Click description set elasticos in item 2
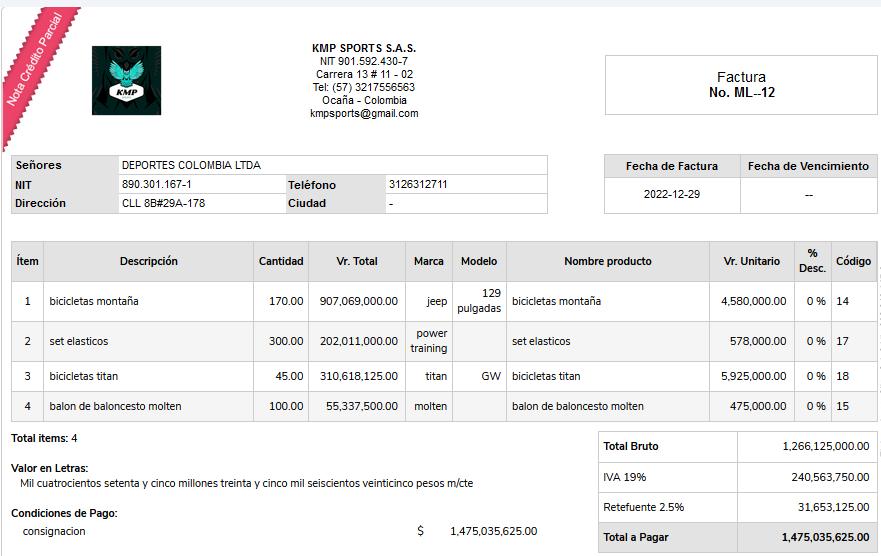Viewport: 881px width, 556px height. pos(79,341)
